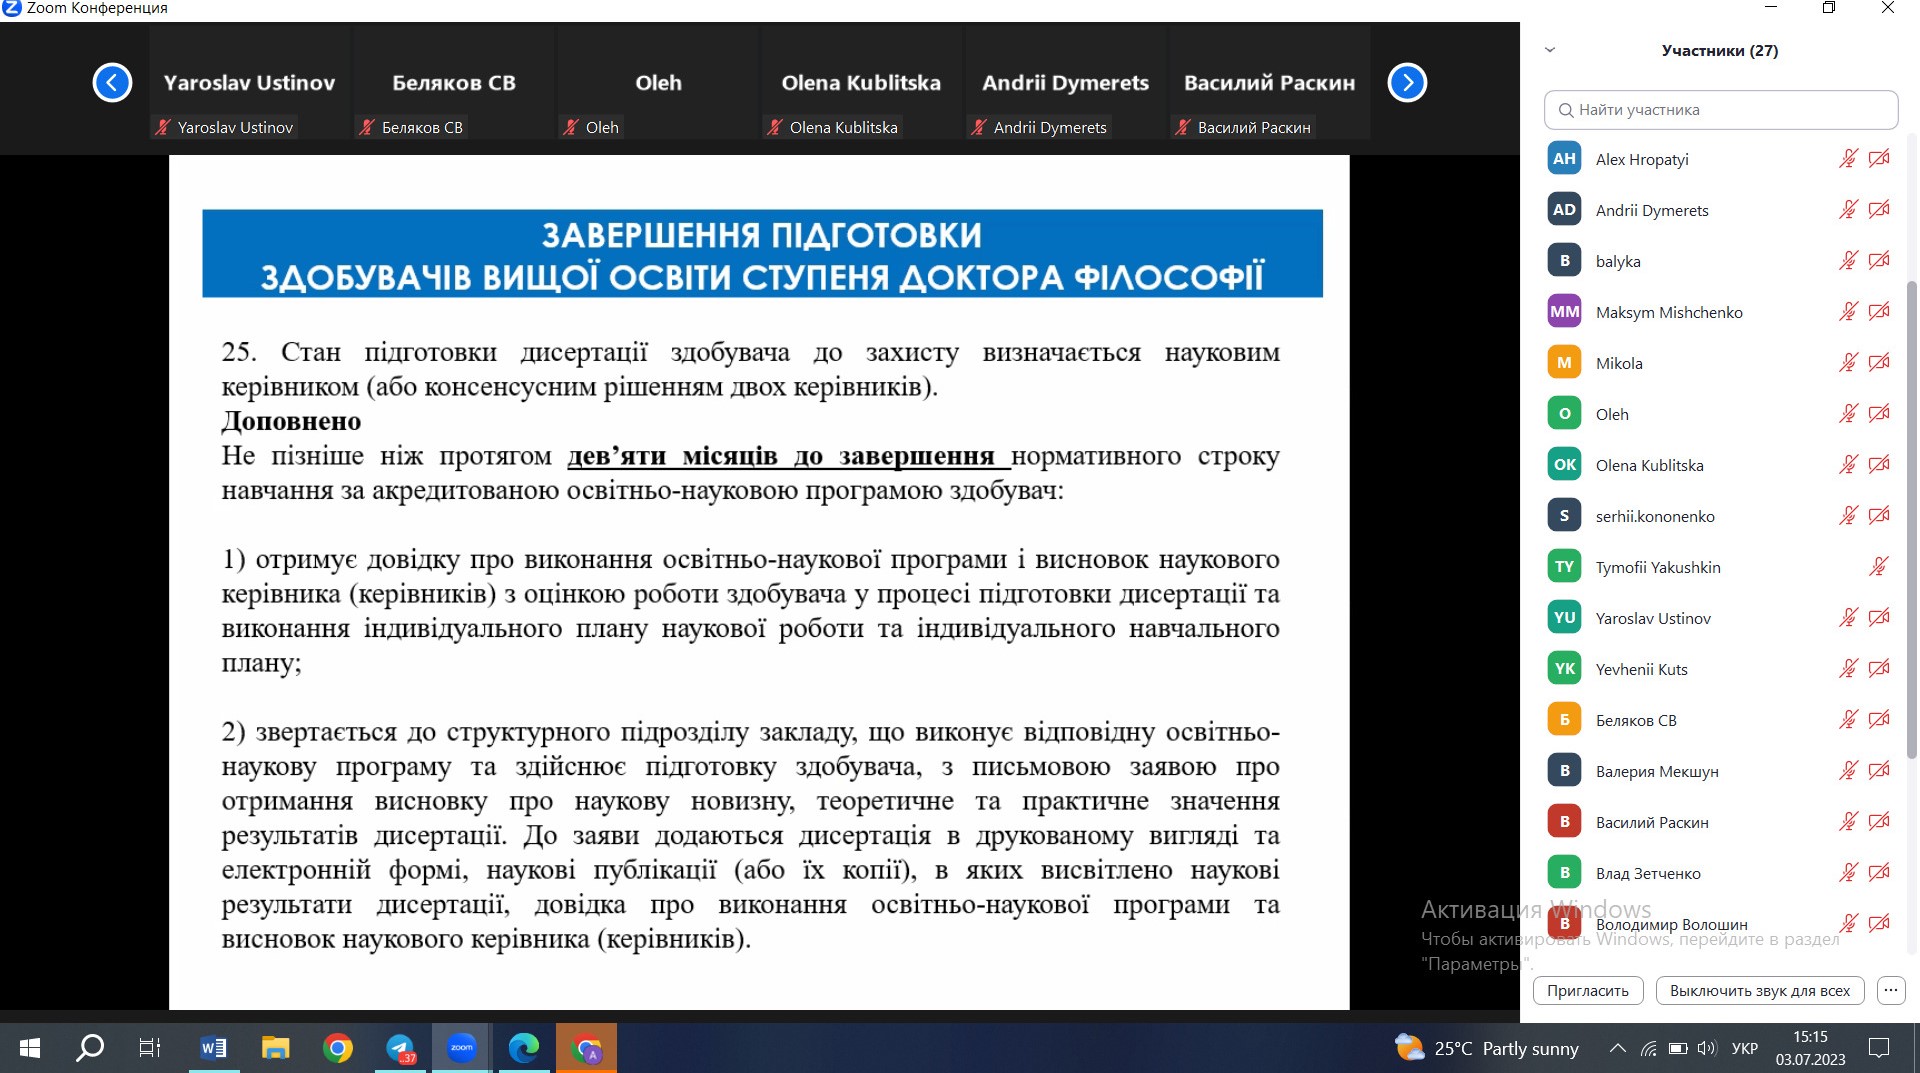The width and height of the screenshot is (1920, 1073).
Task: Click Alex Hropatyi's avatar icon
Action: (1564, 159)
